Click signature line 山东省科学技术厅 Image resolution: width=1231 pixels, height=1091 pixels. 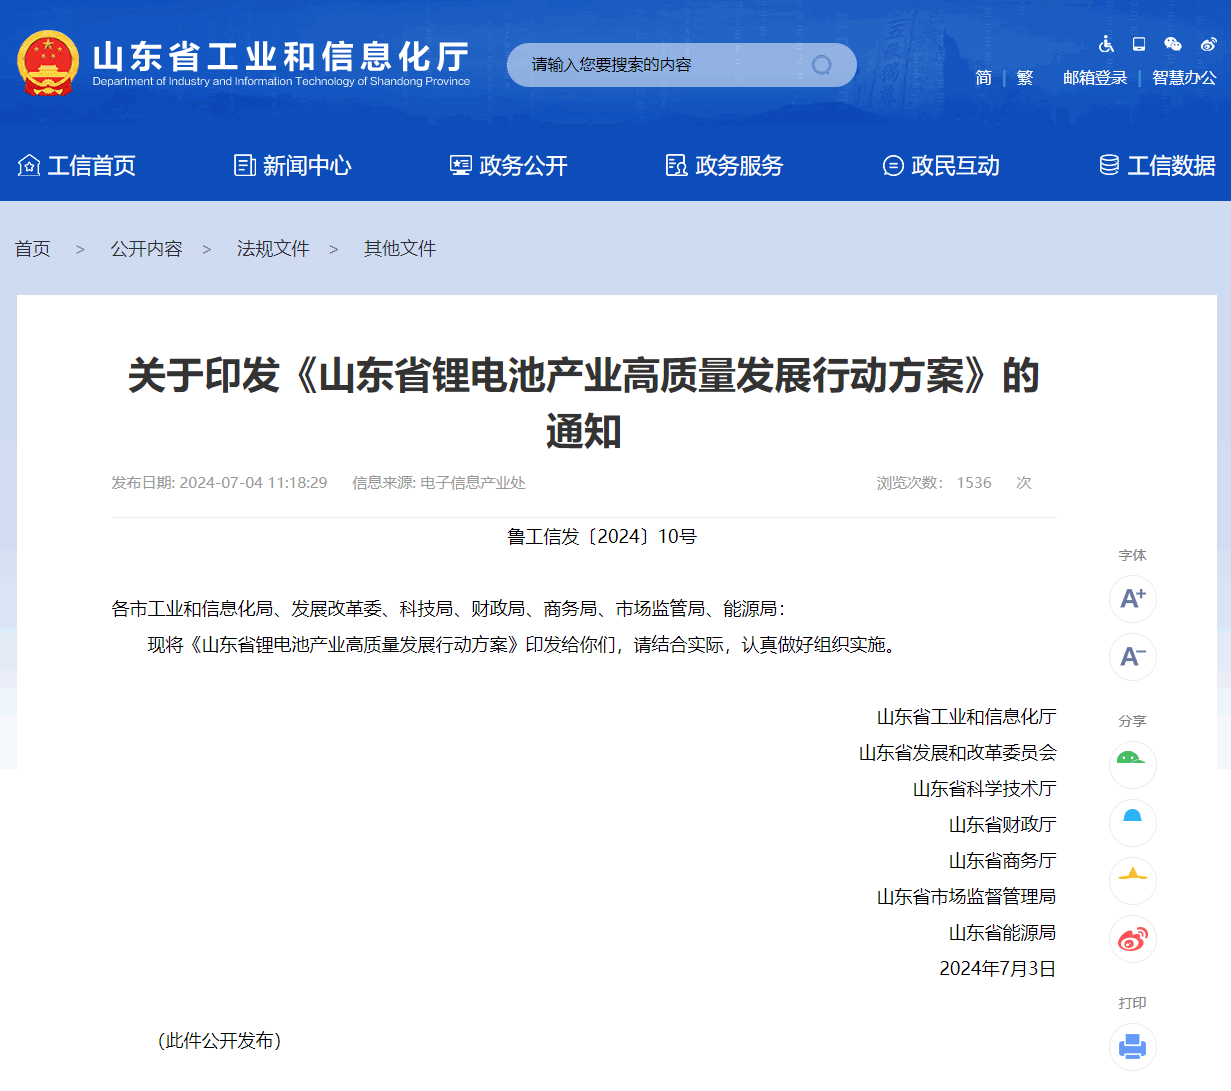(x=985, y=789)
